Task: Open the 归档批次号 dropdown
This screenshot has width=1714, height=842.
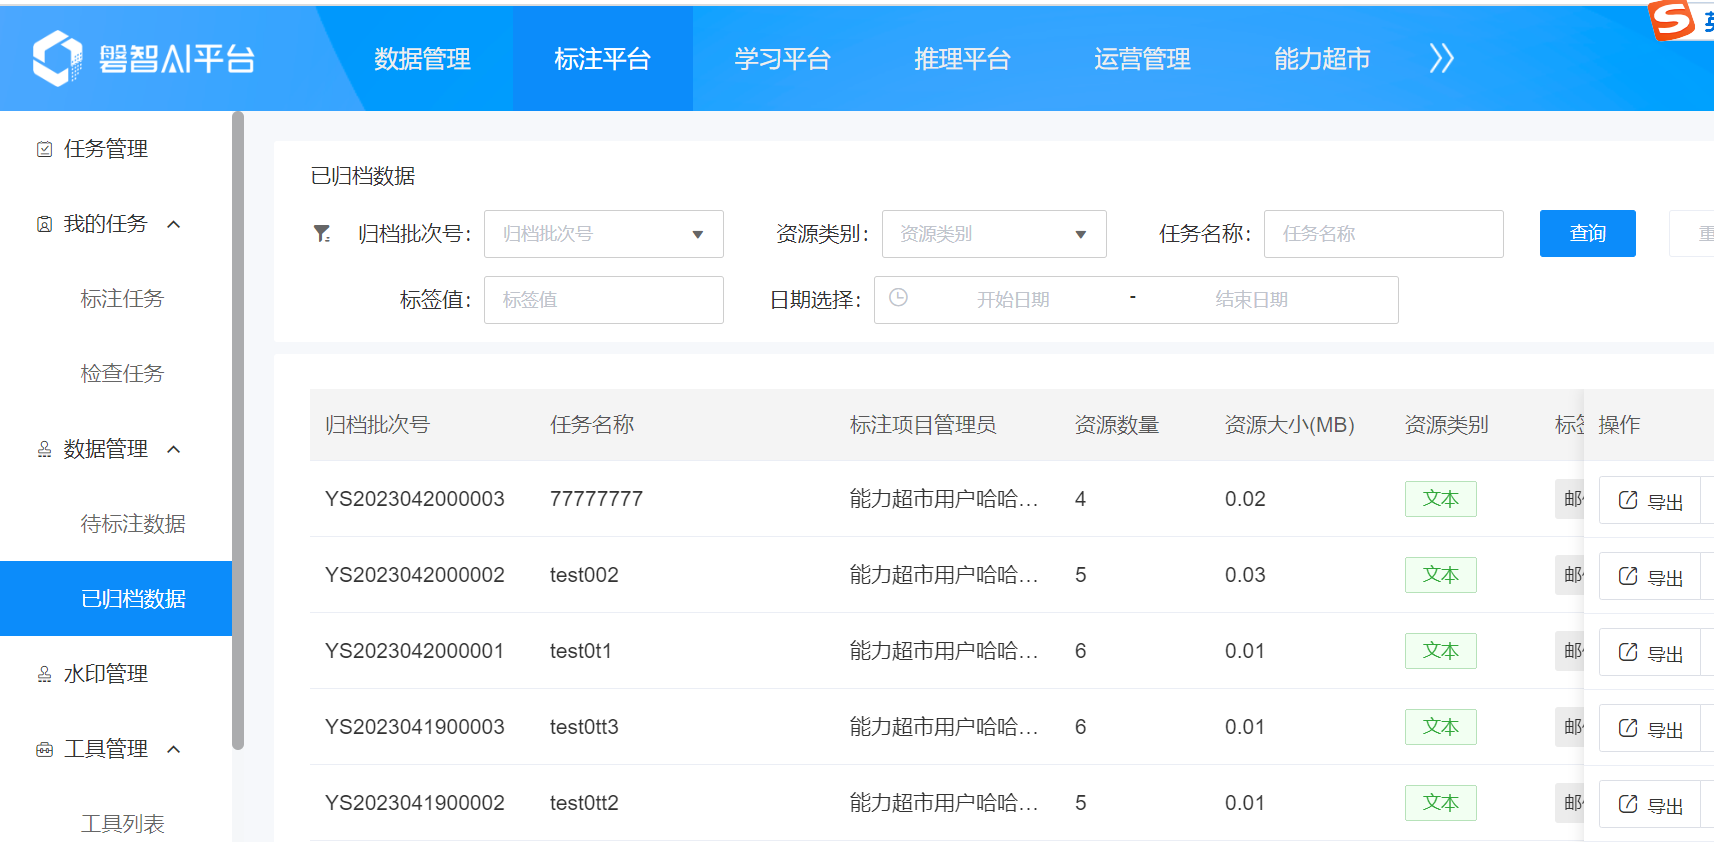Action: (604, 234)
